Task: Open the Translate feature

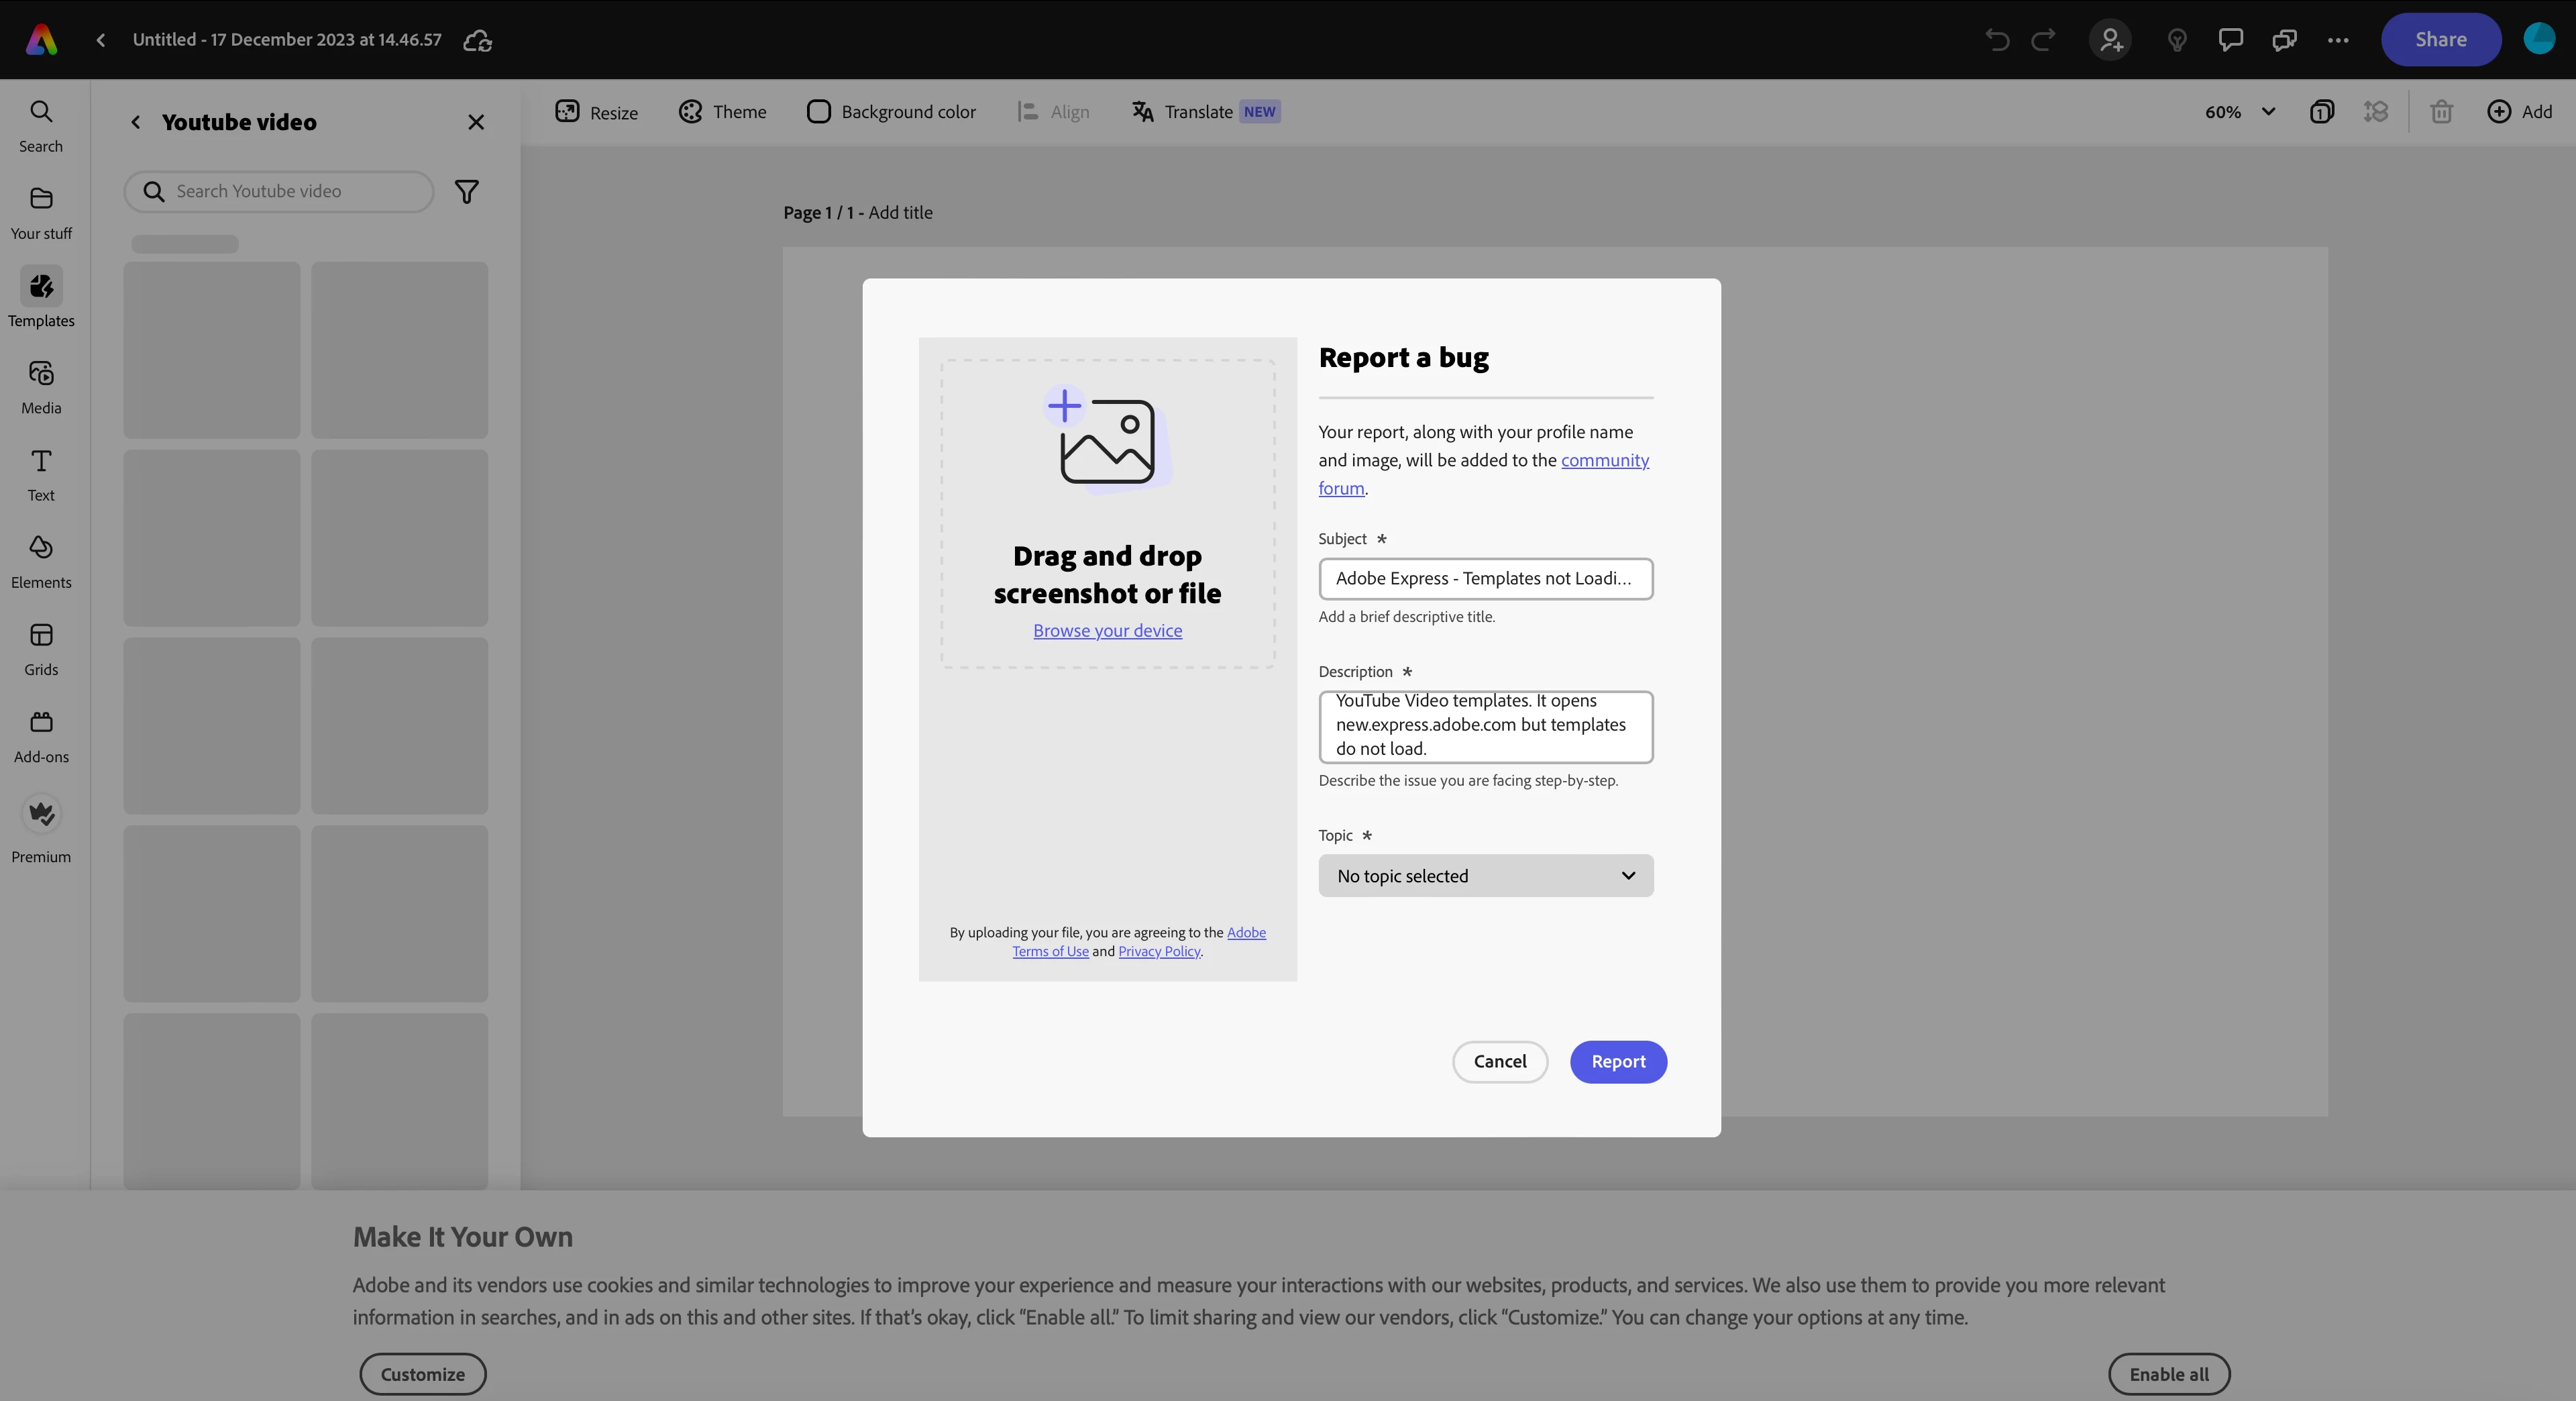Action: 1206,112
